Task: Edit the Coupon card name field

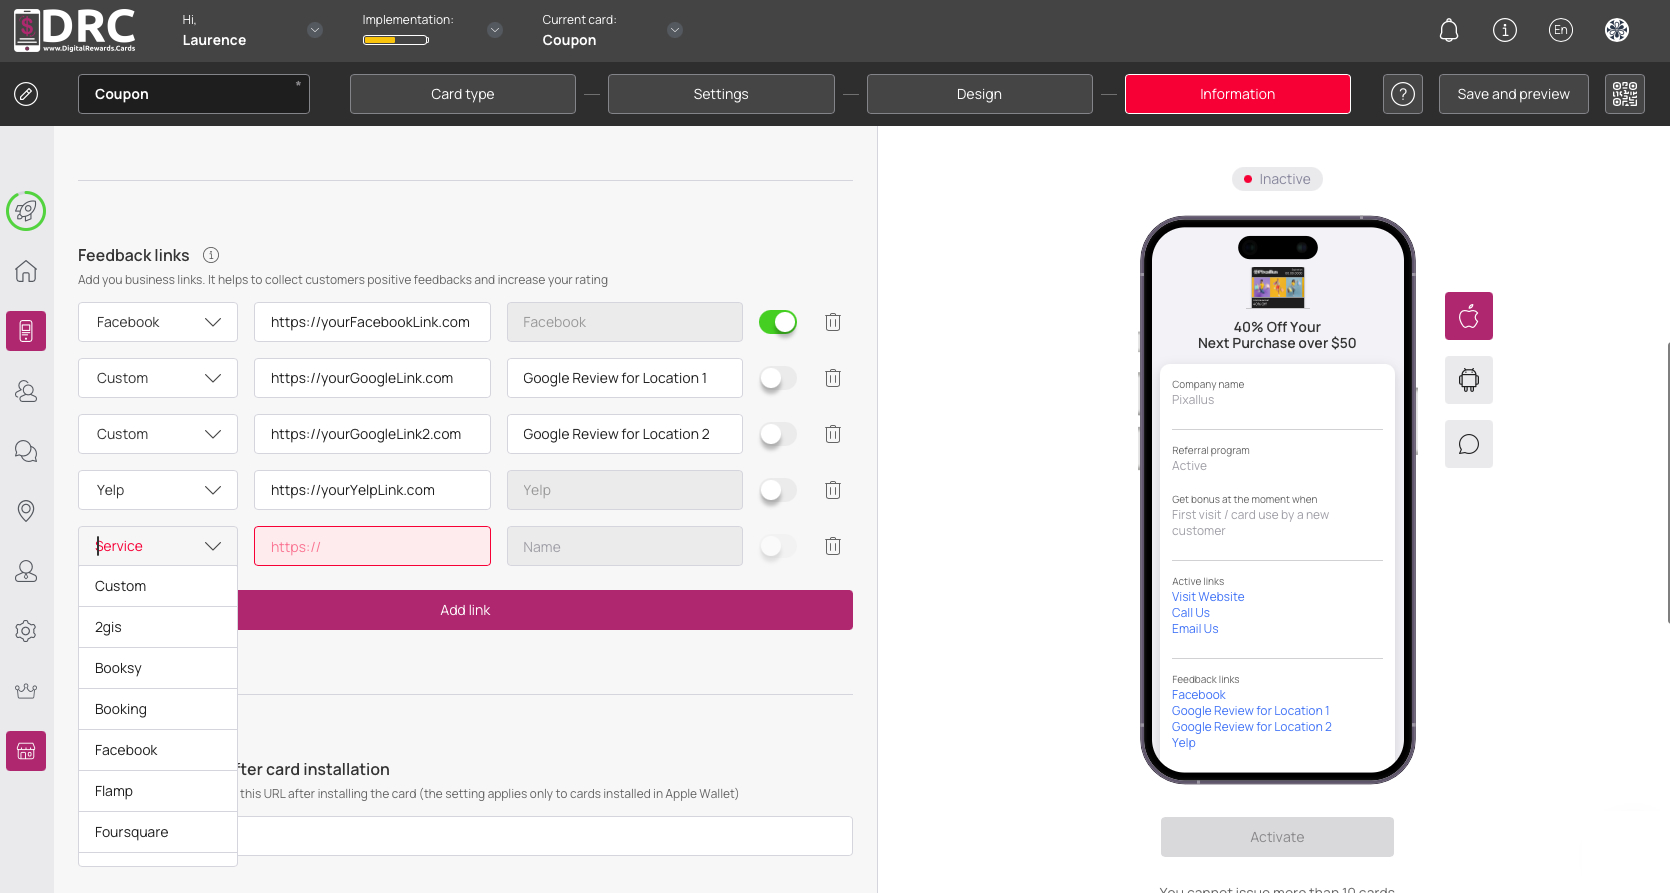Action: [x=194, y=94]
